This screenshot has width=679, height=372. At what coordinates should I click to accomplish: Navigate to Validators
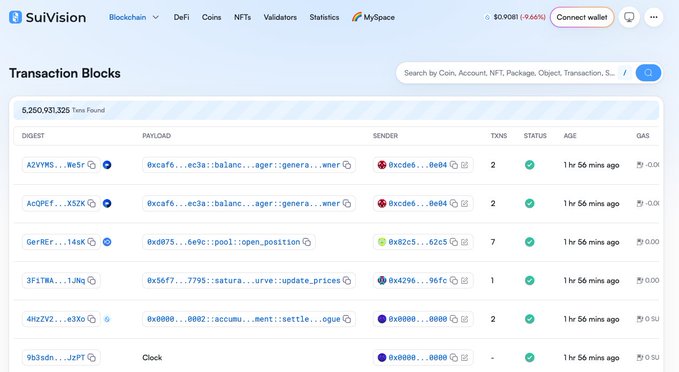pos(280,17)
